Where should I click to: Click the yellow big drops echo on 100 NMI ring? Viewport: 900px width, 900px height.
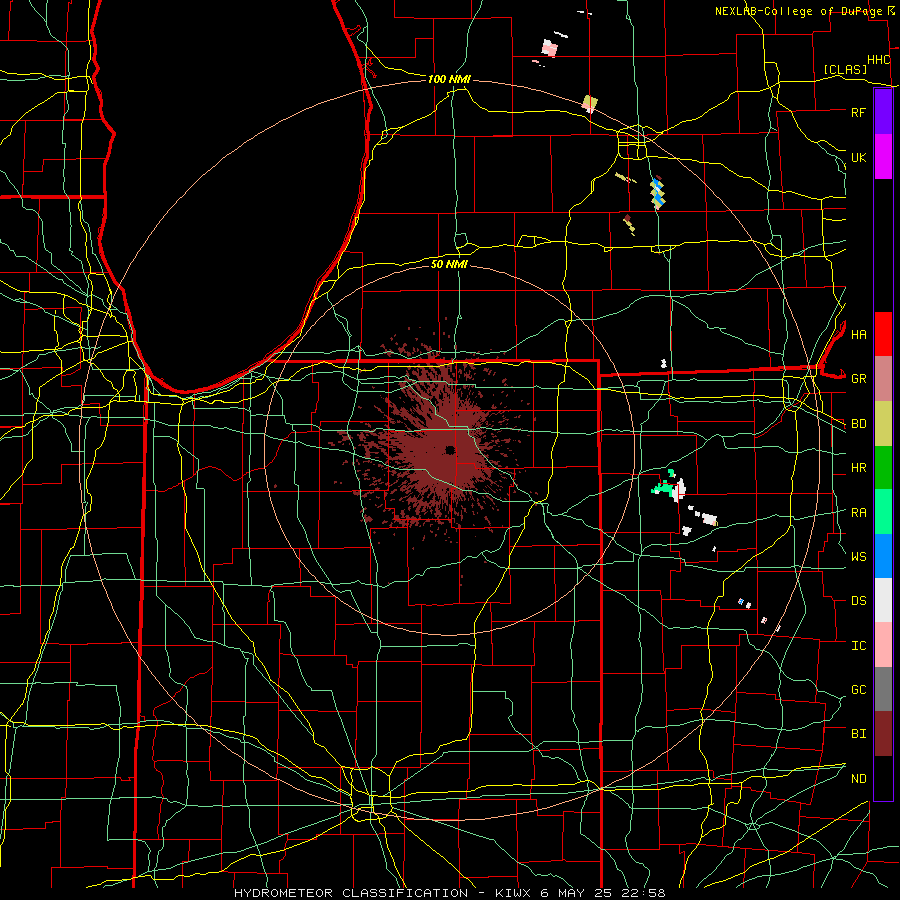click(589, 104)
